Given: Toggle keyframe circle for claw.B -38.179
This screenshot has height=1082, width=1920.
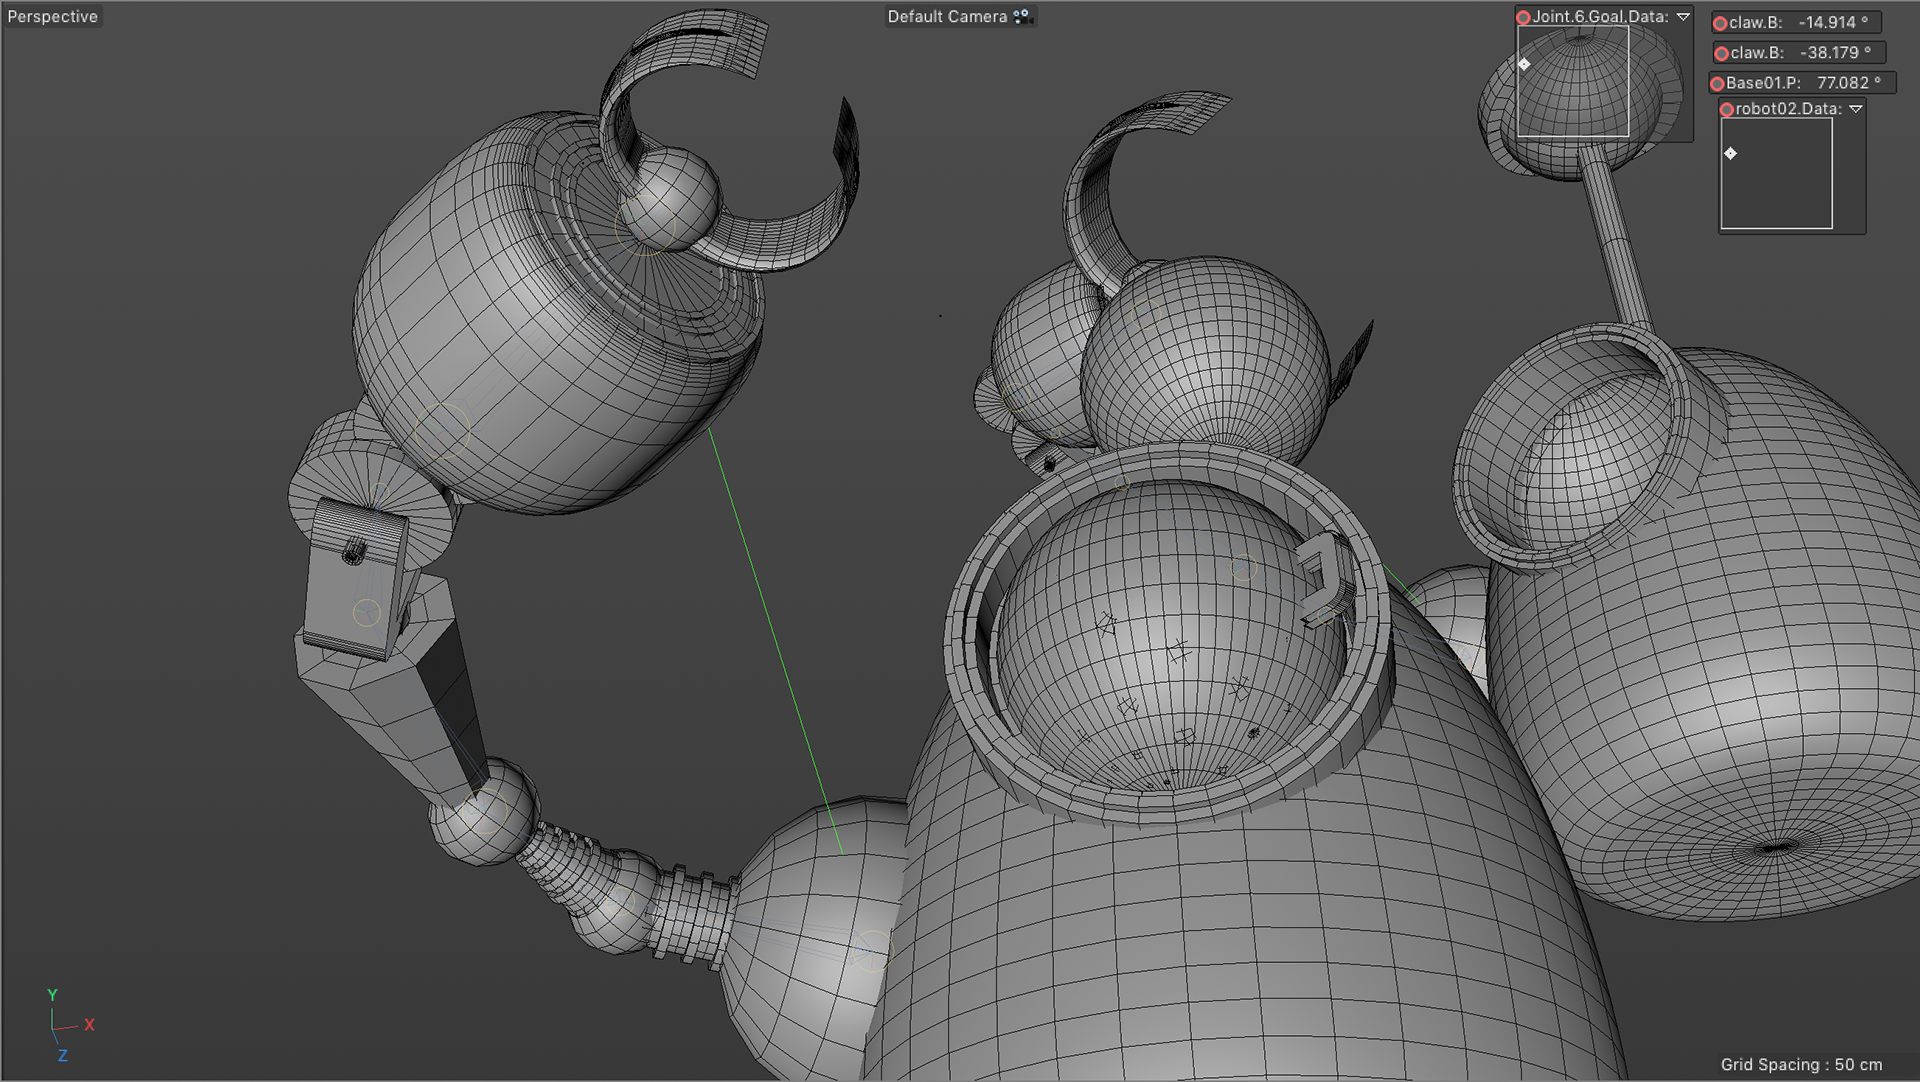Looking at the screenshot, I should point(1721,53).
